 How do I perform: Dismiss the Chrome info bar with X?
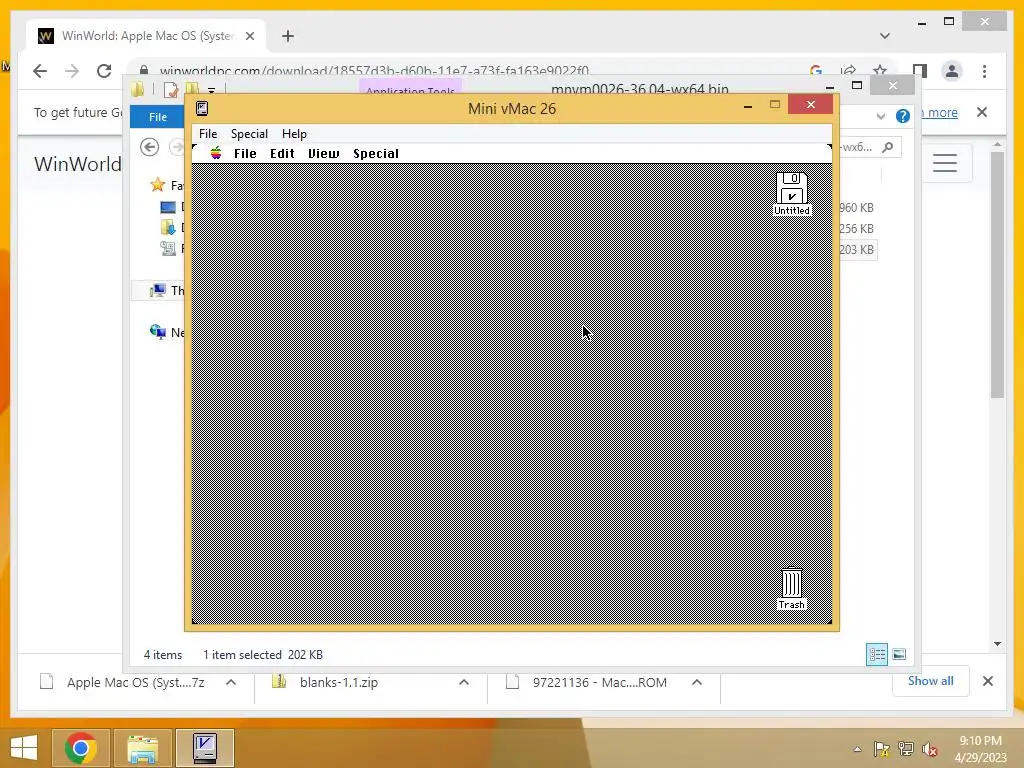tap(982, 112)
